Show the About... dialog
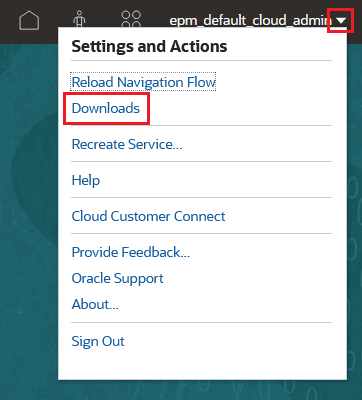Viewport: 362px width, 400px height. point(95,304)
